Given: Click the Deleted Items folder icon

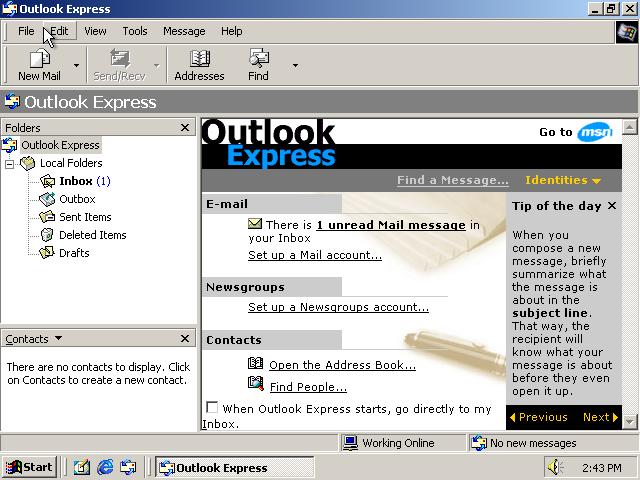Looking at the screenshot, I should click(x=47, y=235).
